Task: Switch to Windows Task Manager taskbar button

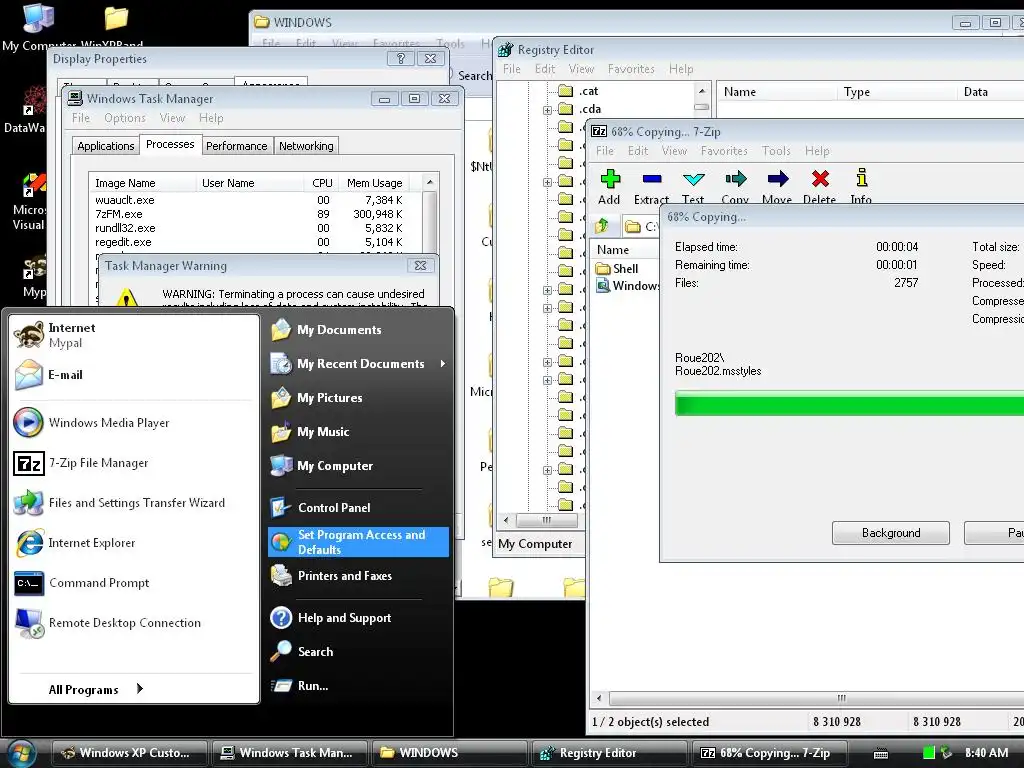Action: click(x=289, y=753)
